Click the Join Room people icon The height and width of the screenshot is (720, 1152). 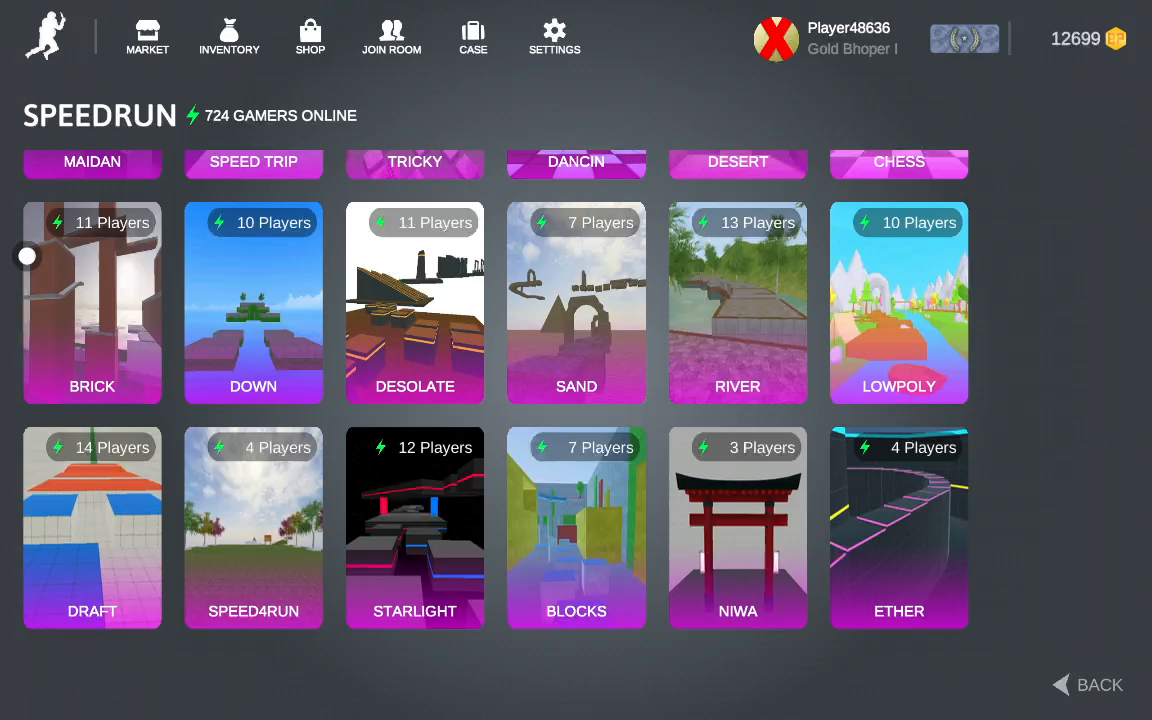(x=391, y=31)
